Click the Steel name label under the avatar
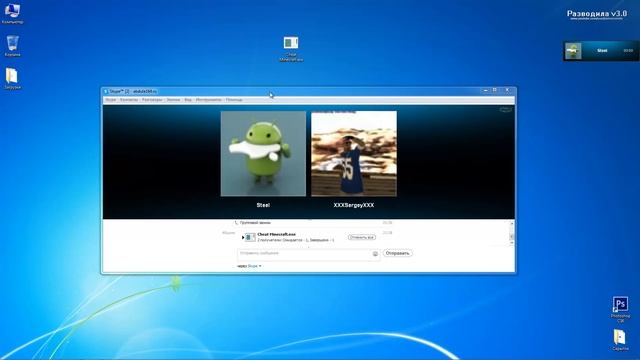Image resolution: width=640 pixels, height=360 pixels. pos(263,205)
